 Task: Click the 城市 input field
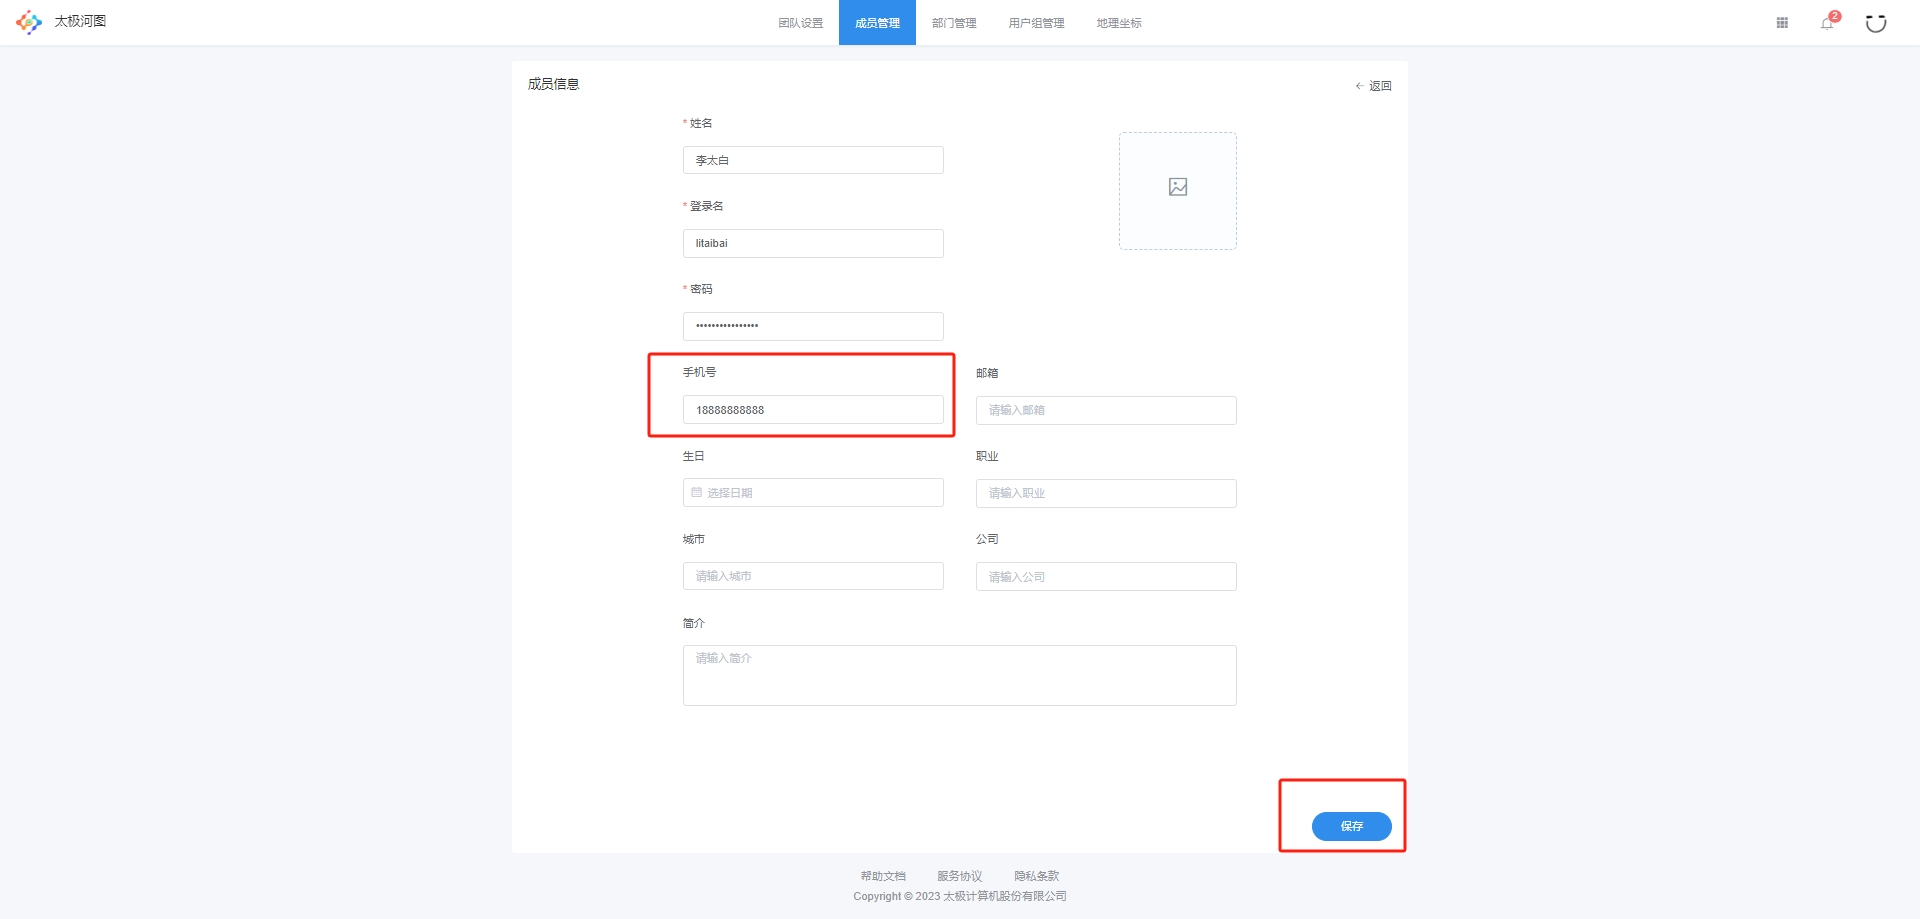click(813, 576)
